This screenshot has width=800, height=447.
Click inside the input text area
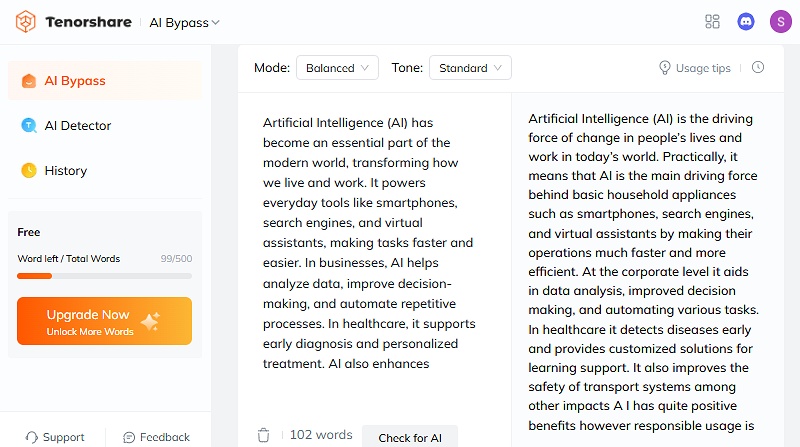[x=369, y=240]
